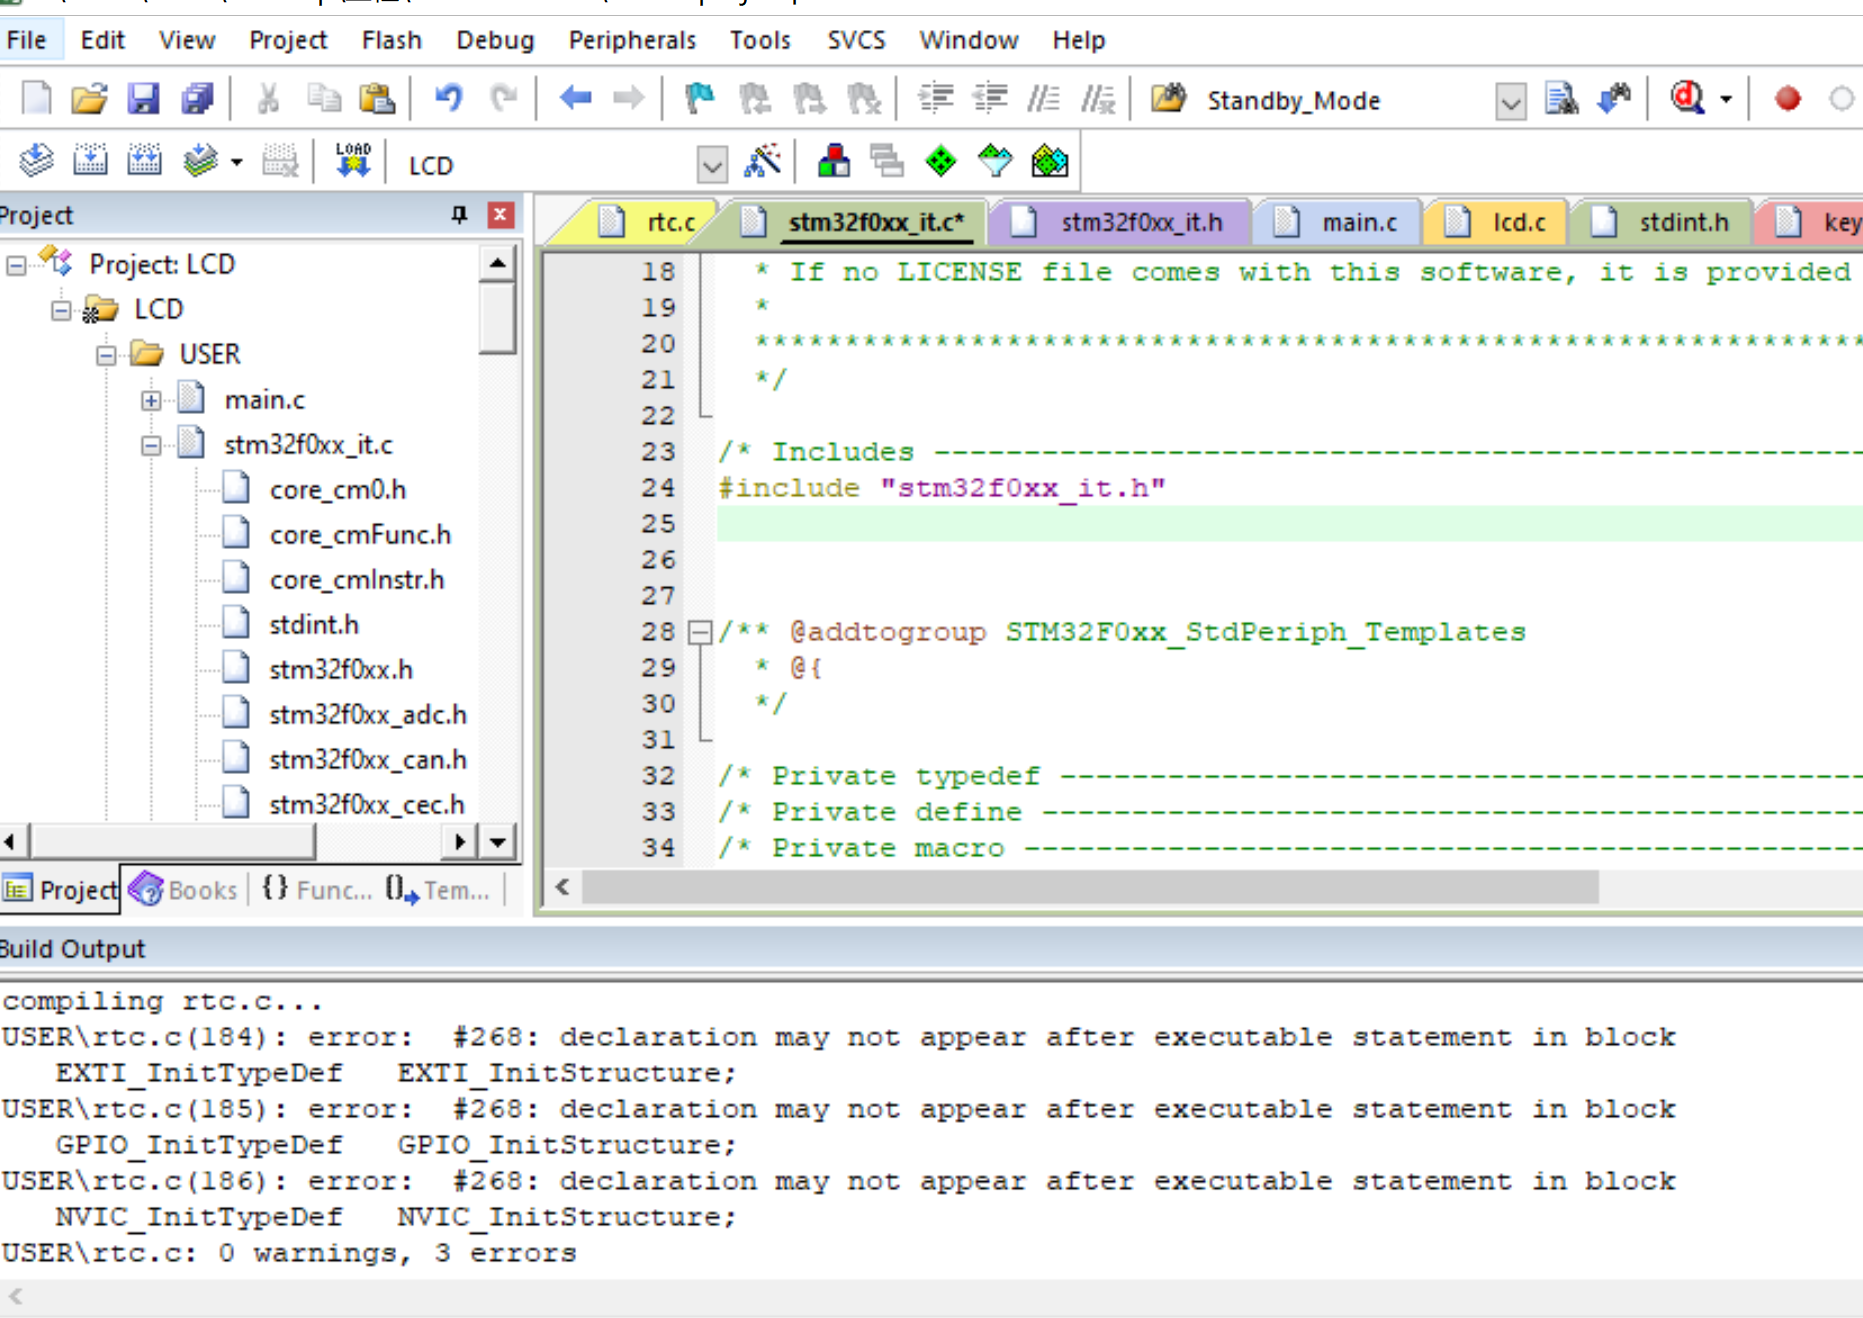Save all open files
The image size is (1863, 1318).
tap(197, 98)
